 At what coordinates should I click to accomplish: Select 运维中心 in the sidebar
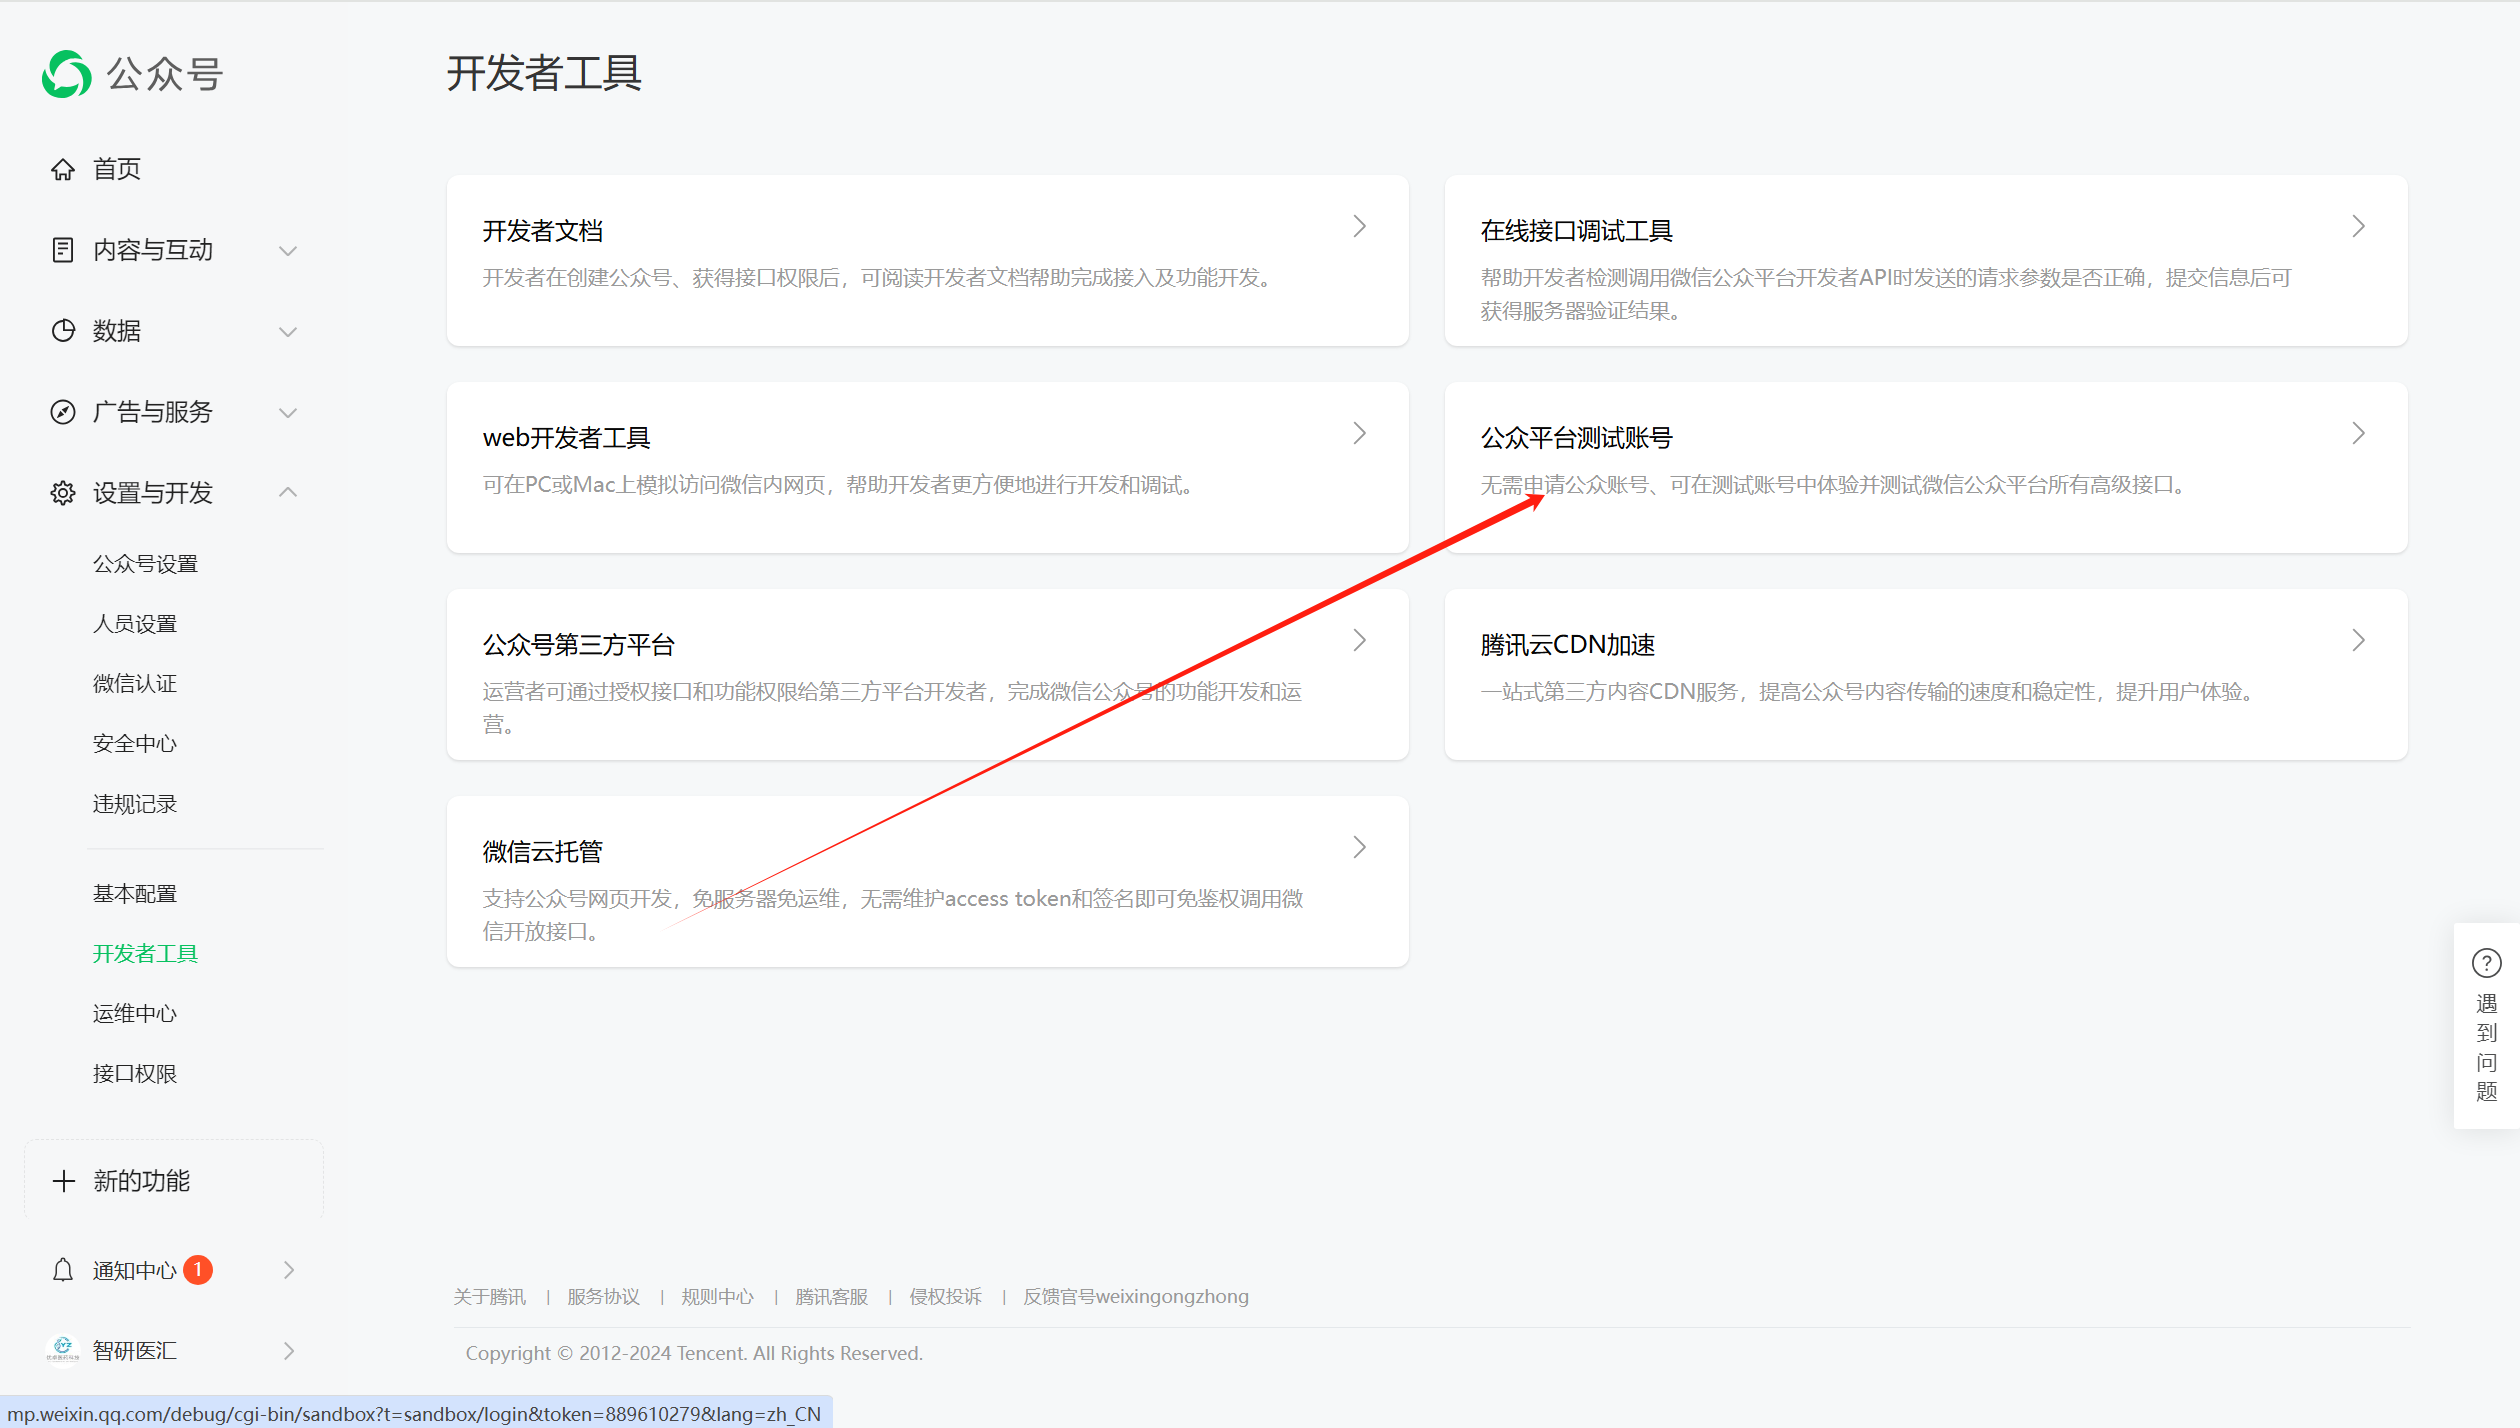(134, 1013)
